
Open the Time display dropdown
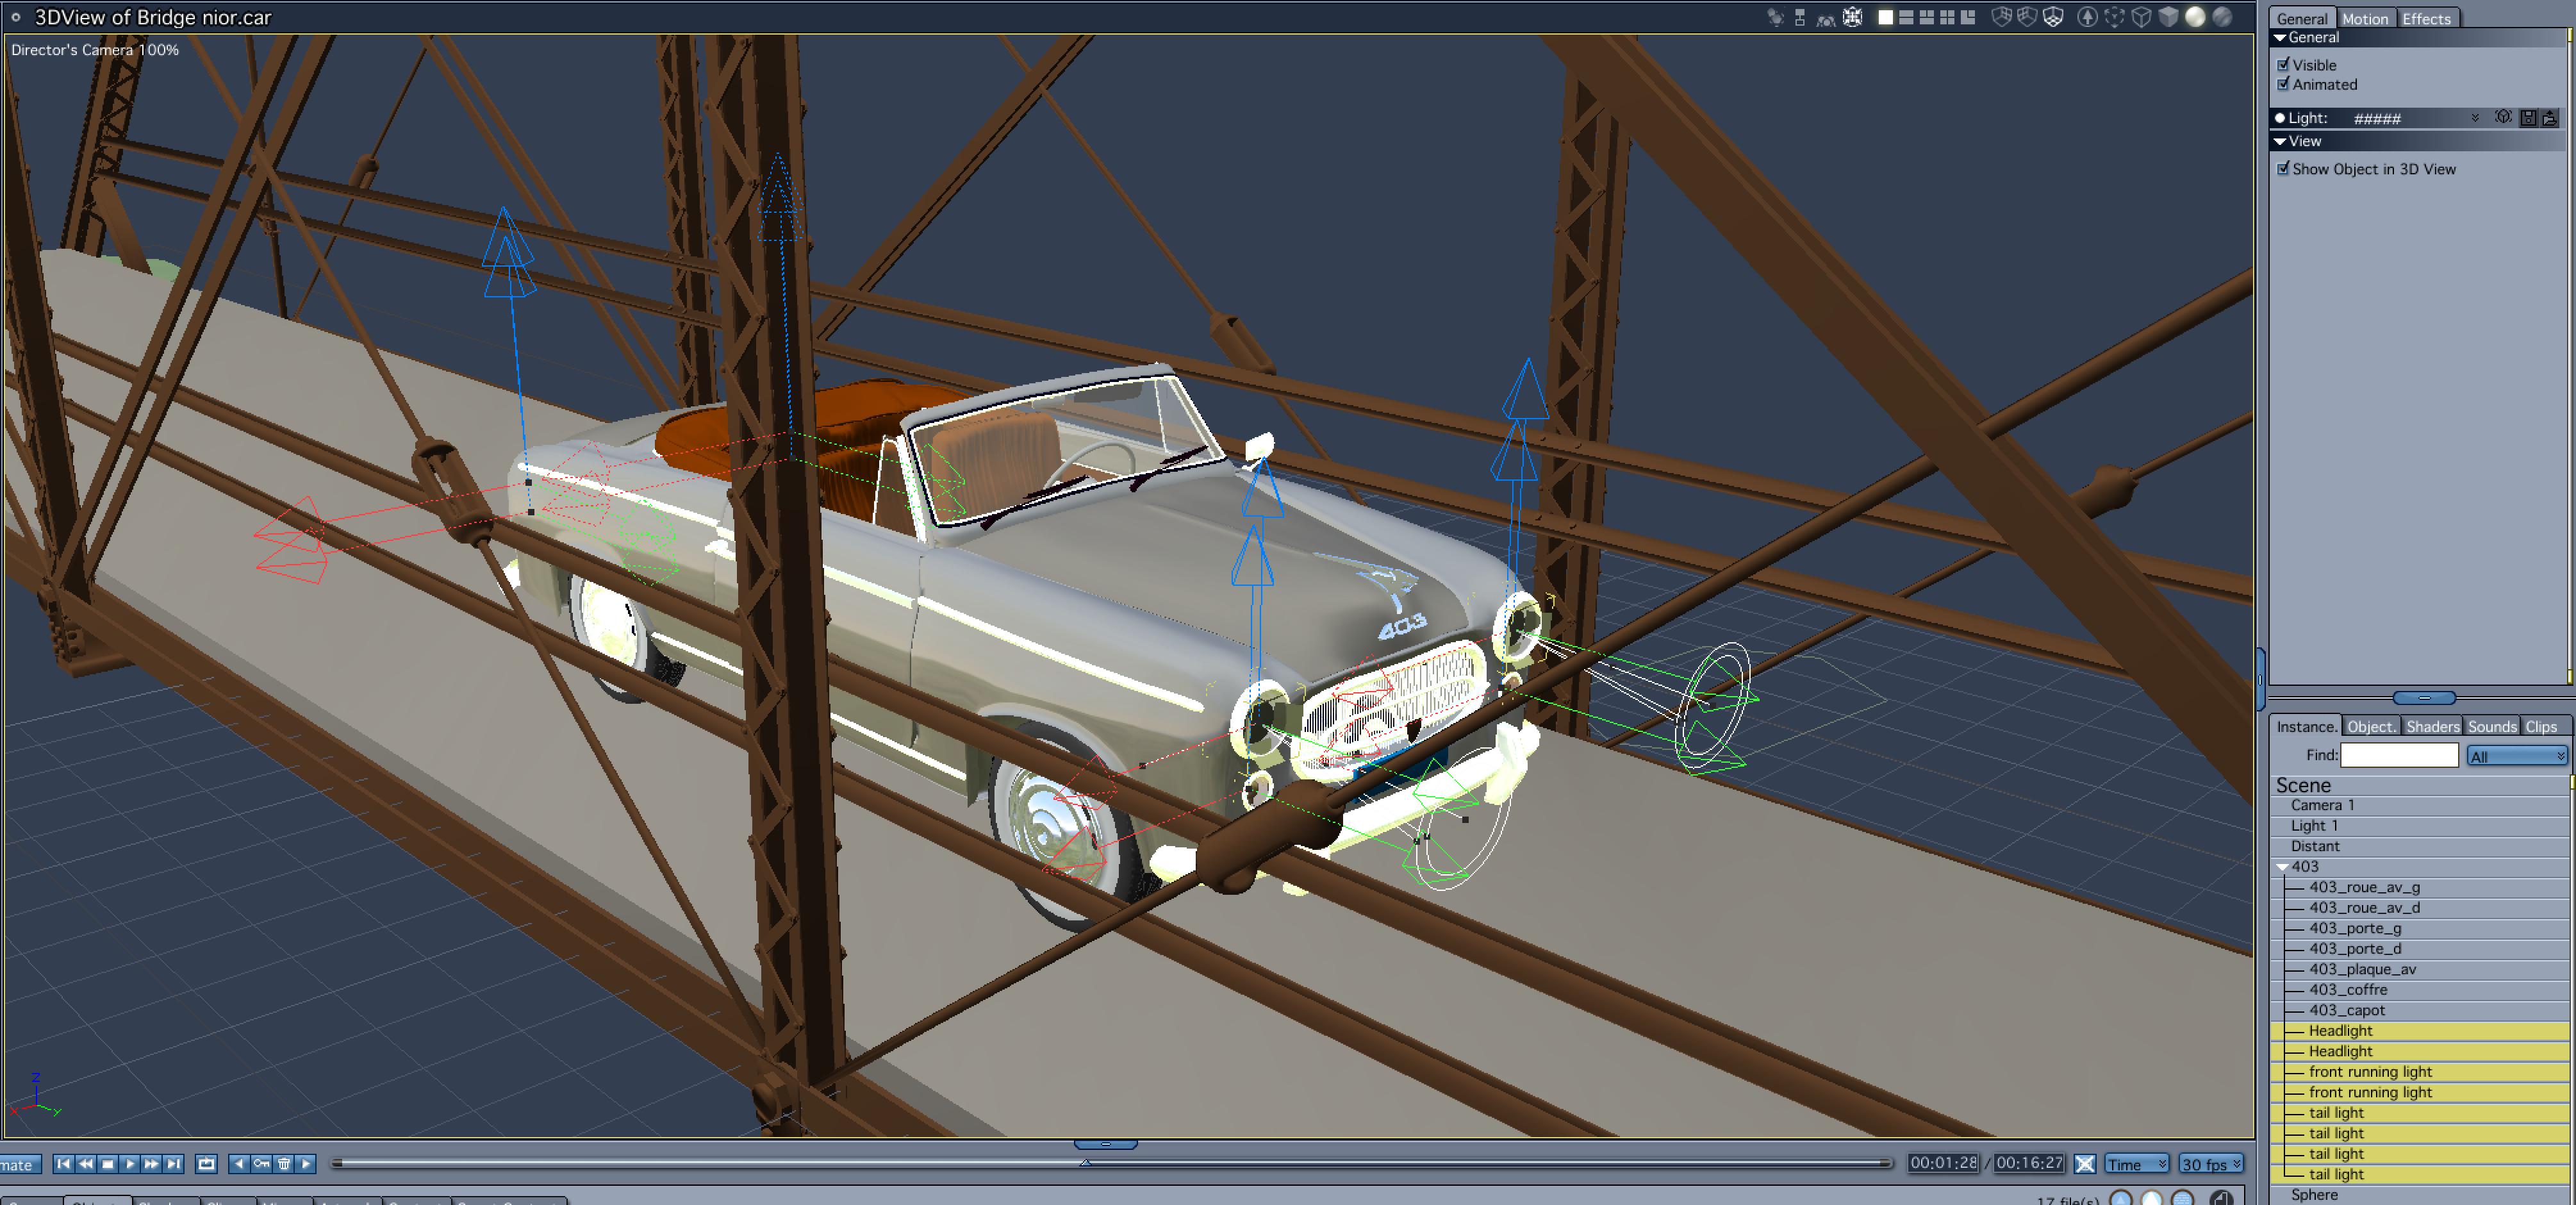[2136, 1164]
